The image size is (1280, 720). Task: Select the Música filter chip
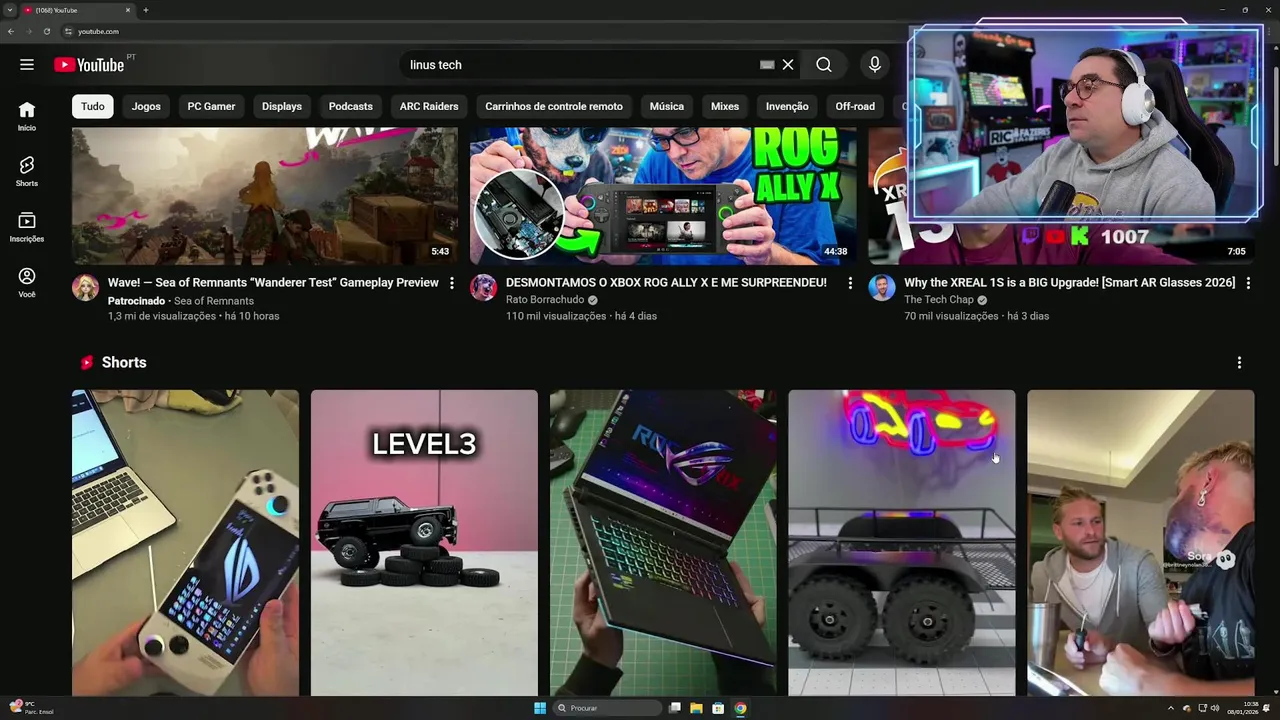tap(667, 106)
